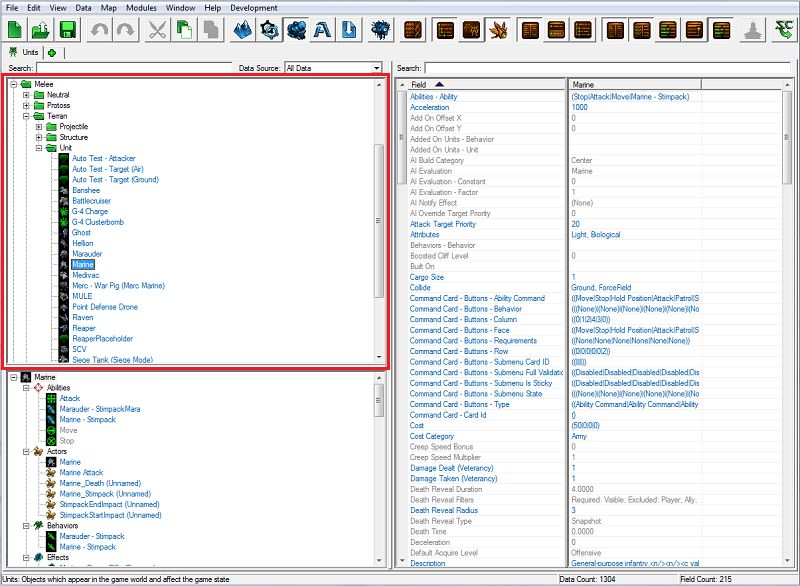Screen dimensions: 800x586
Task: Open the Import module down-arrow icon
Action: [x=349, y=30]
